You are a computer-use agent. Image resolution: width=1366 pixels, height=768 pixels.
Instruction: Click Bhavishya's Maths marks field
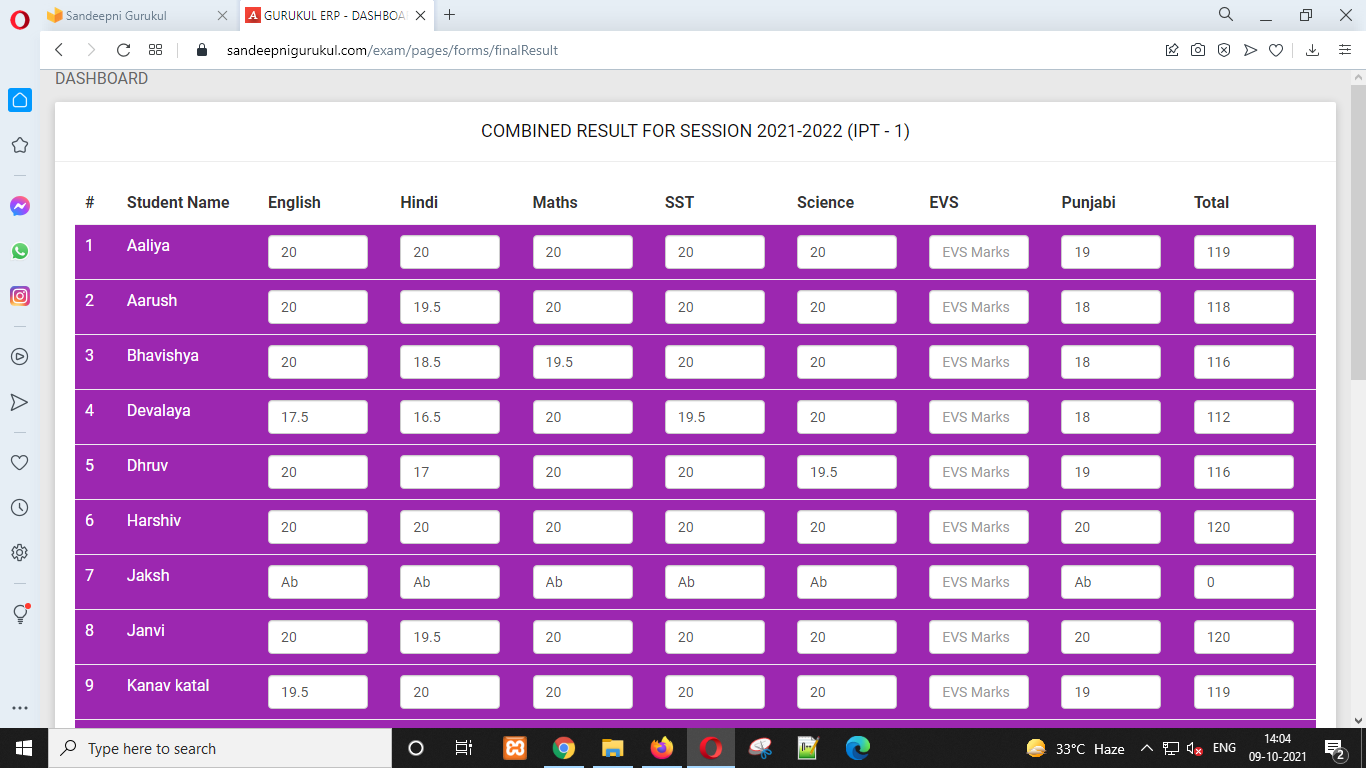pyautogui.click(x=582, y=362)
